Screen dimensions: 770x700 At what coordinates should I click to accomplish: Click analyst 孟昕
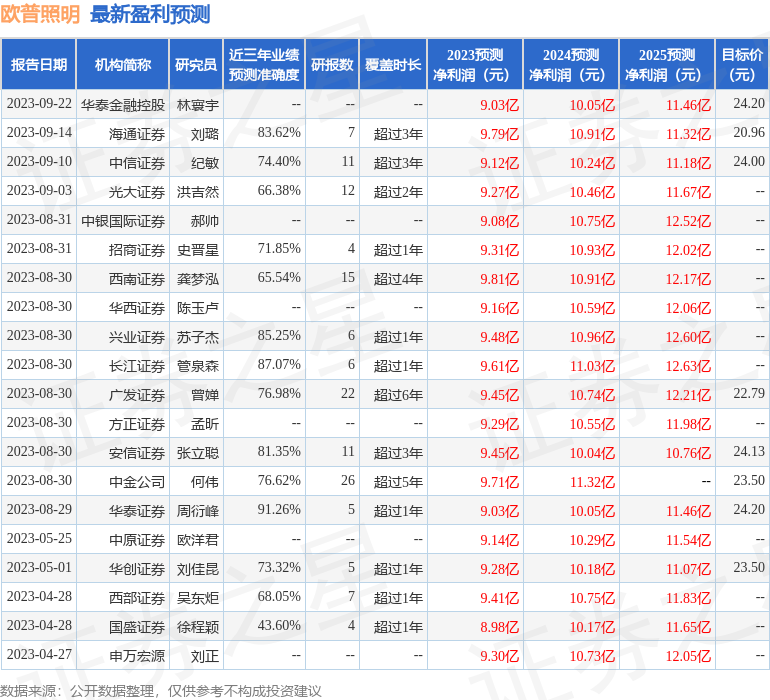[x=205, y=423]
